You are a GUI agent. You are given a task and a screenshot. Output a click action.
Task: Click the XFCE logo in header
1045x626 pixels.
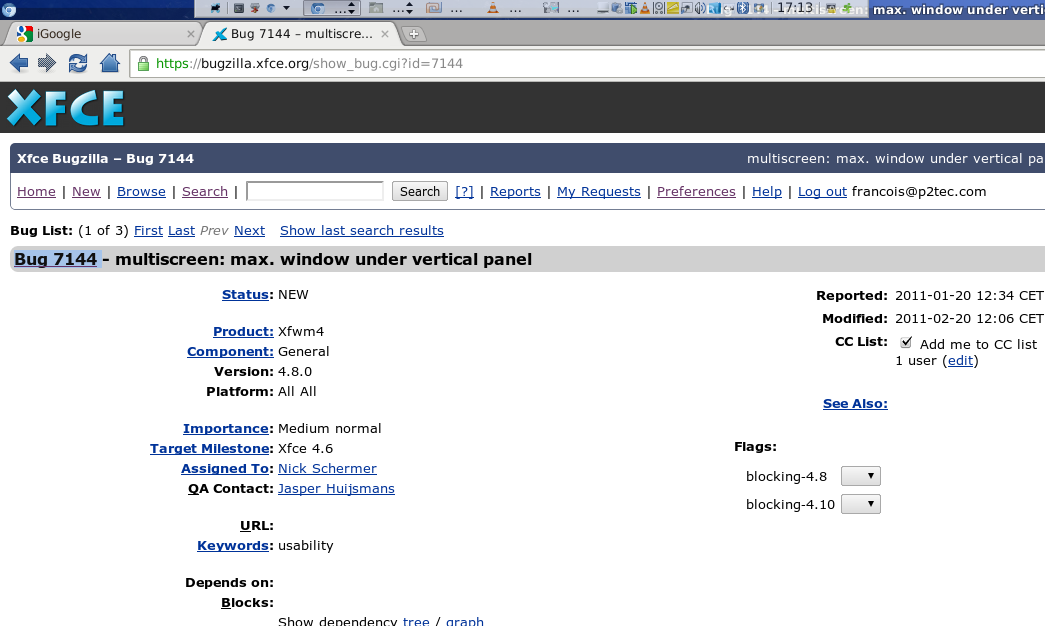pyautogui.click(x=66, y=108)
